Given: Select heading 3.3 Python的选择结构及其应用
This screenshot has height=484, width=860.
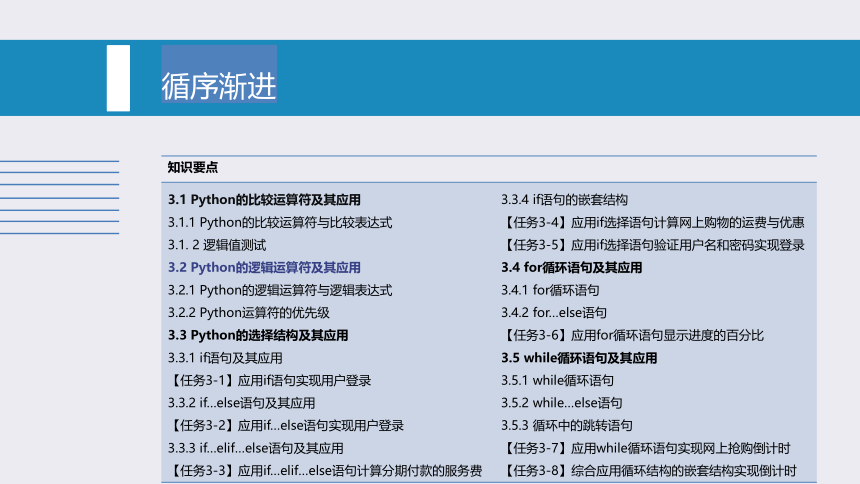Looking at the screenshot, I should click(x=258, y=335).
